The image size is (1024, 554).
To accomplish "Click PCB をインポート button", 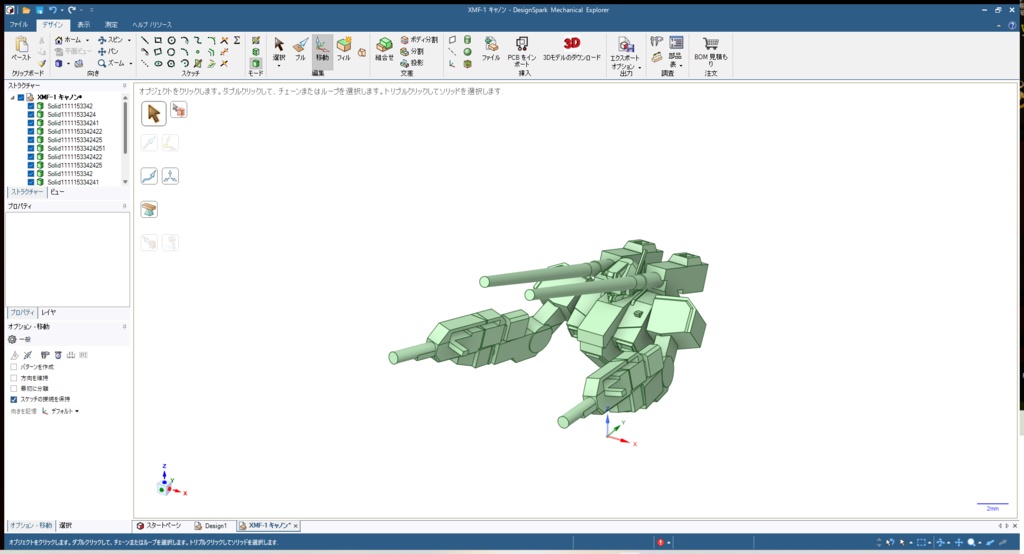I will coord(522,52).
